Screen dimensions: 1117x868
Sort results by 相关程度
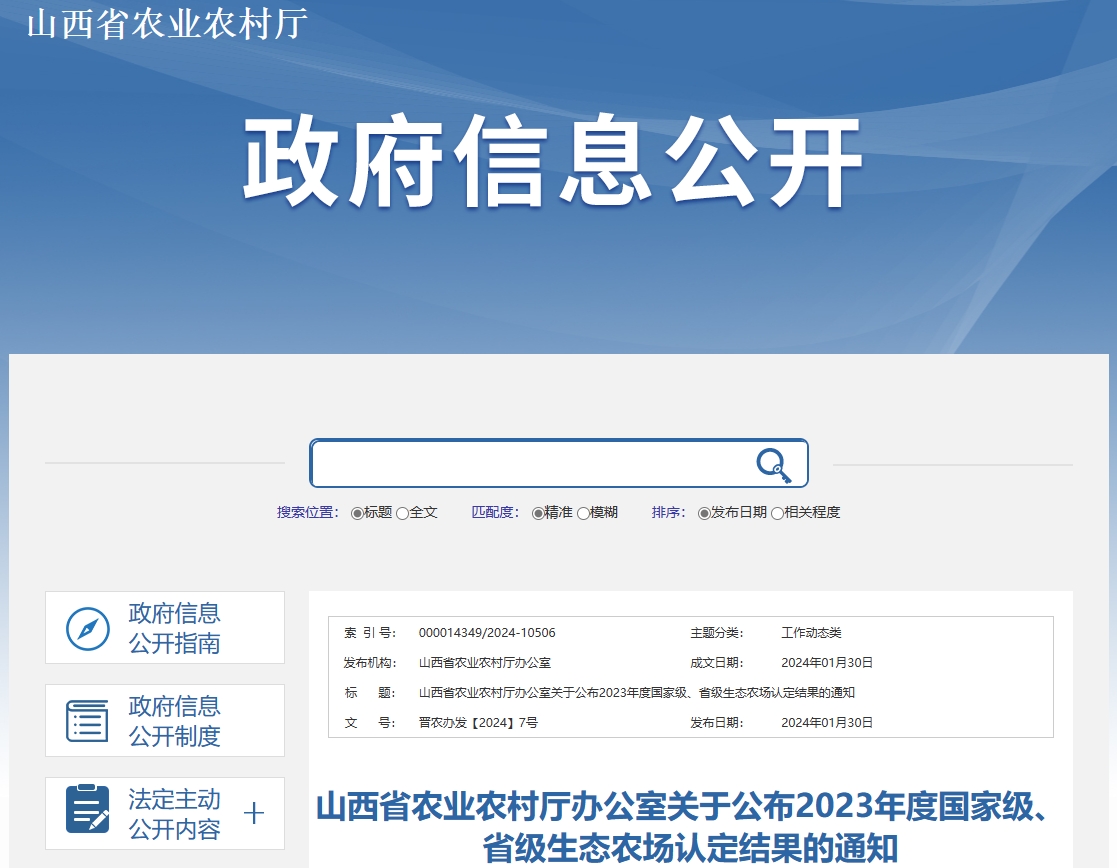pos(777,513)
